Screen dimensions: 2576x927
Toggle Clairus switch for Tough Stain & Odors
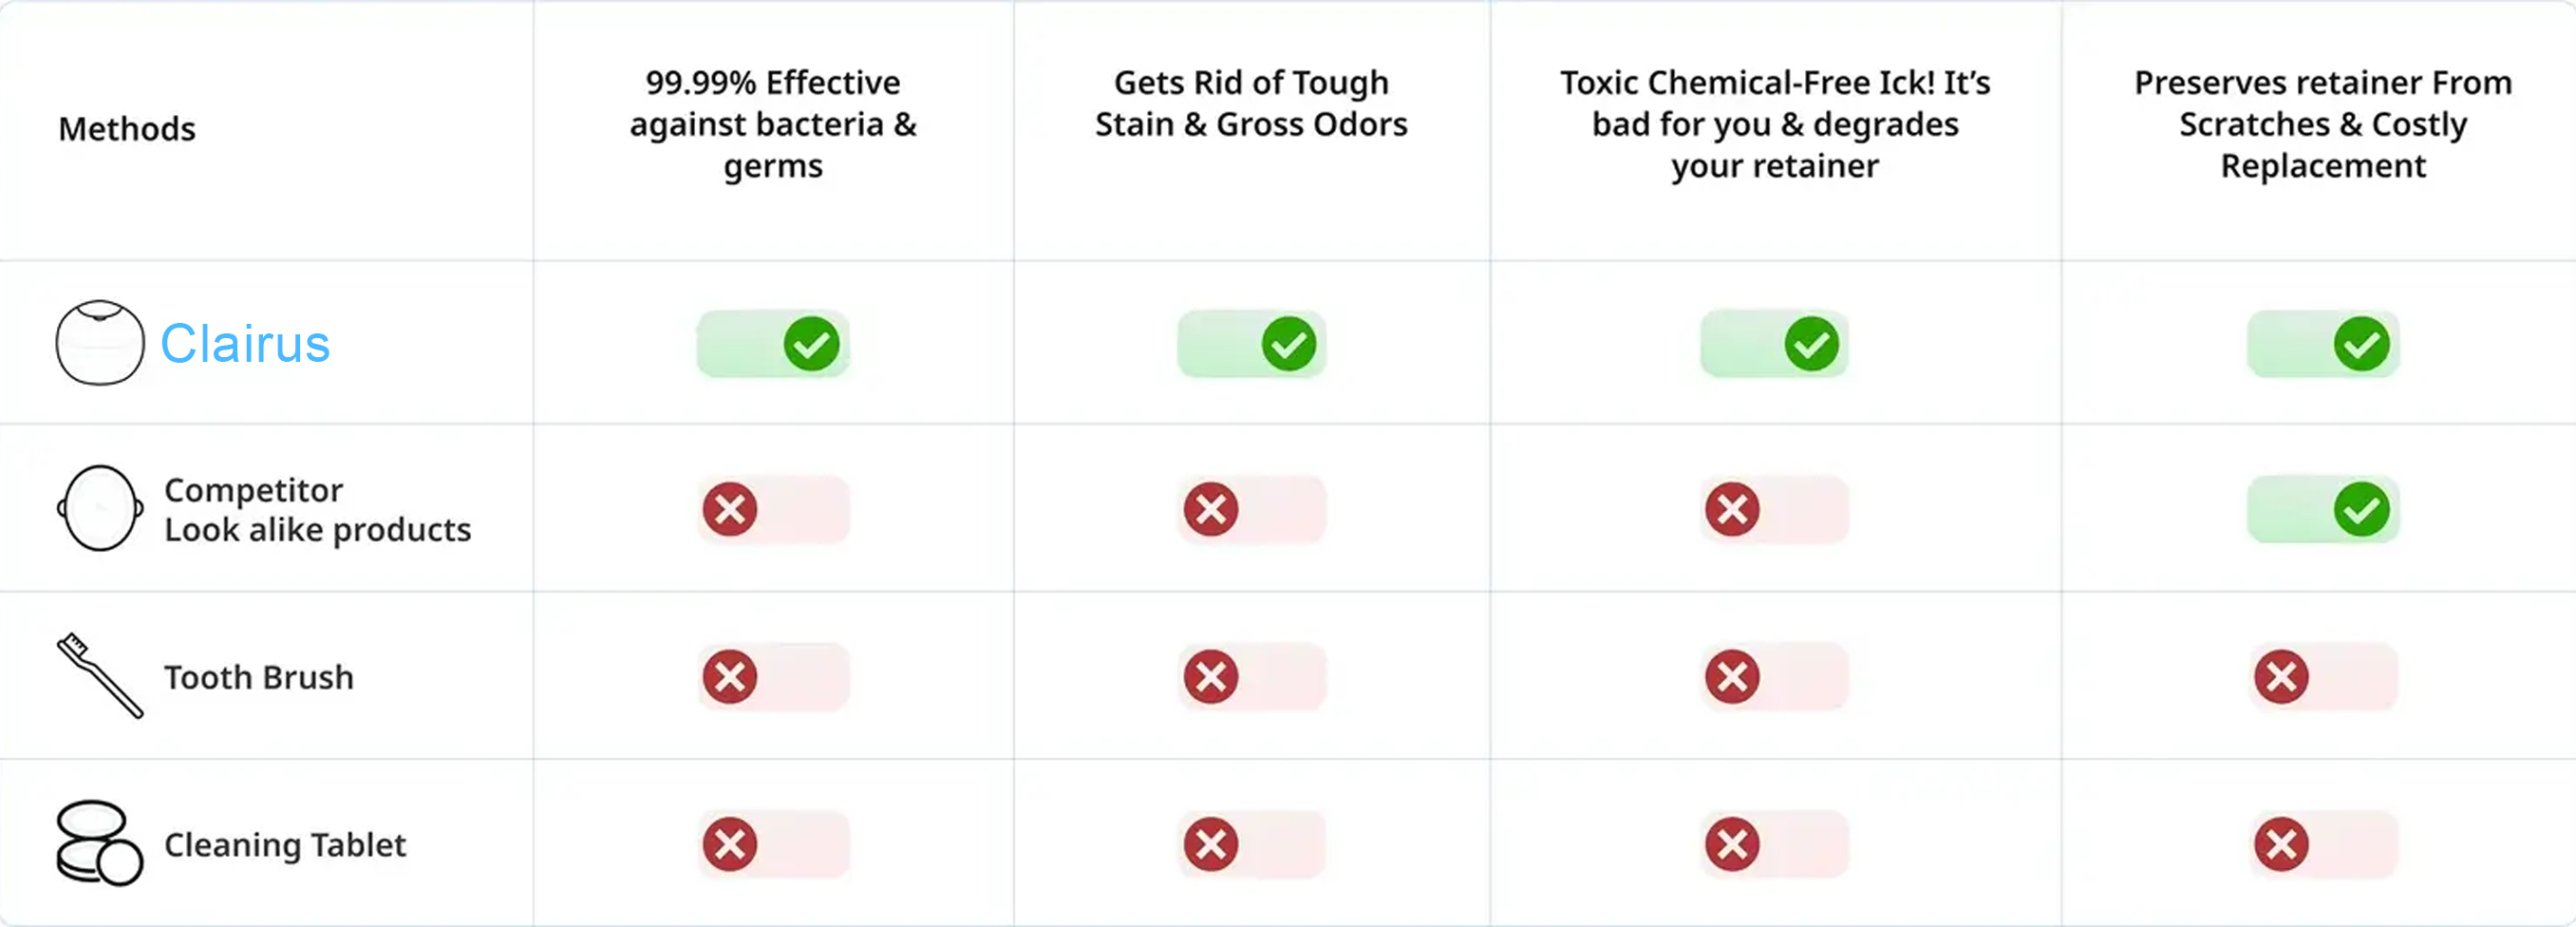pos(1251,344)
